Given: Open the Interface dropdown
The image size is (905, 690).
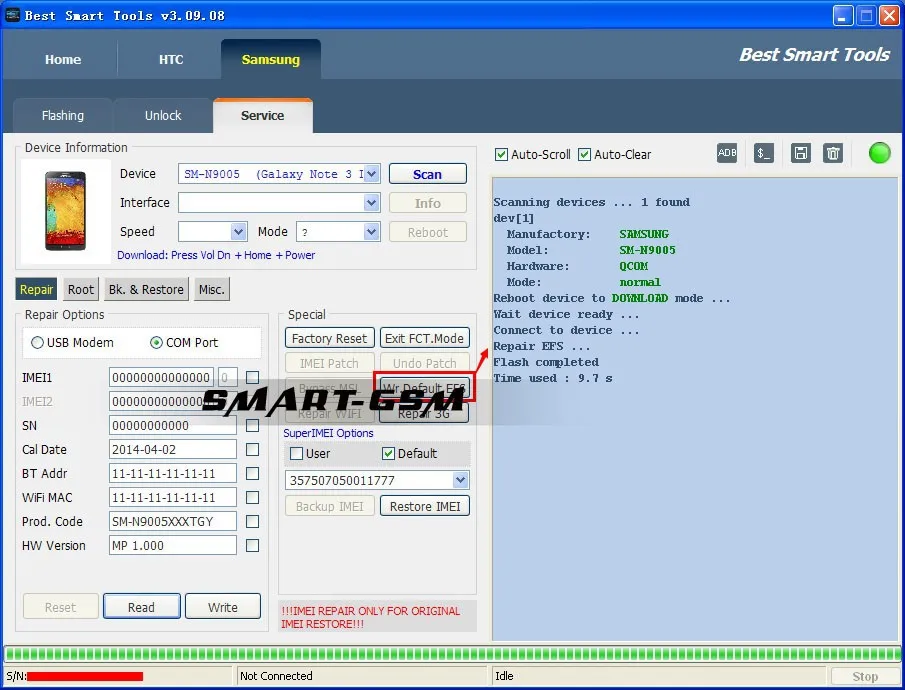Looking at the screenshot, I should pos(372,203).
